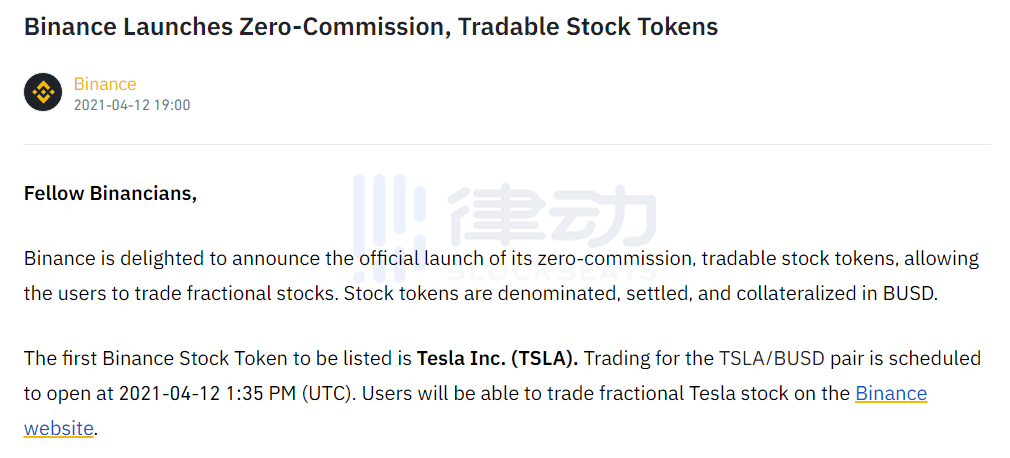The width and height of the screenshot is (1010, 458).
Task: Click the vertical bars watermark logo
Action: pos(390,227)
